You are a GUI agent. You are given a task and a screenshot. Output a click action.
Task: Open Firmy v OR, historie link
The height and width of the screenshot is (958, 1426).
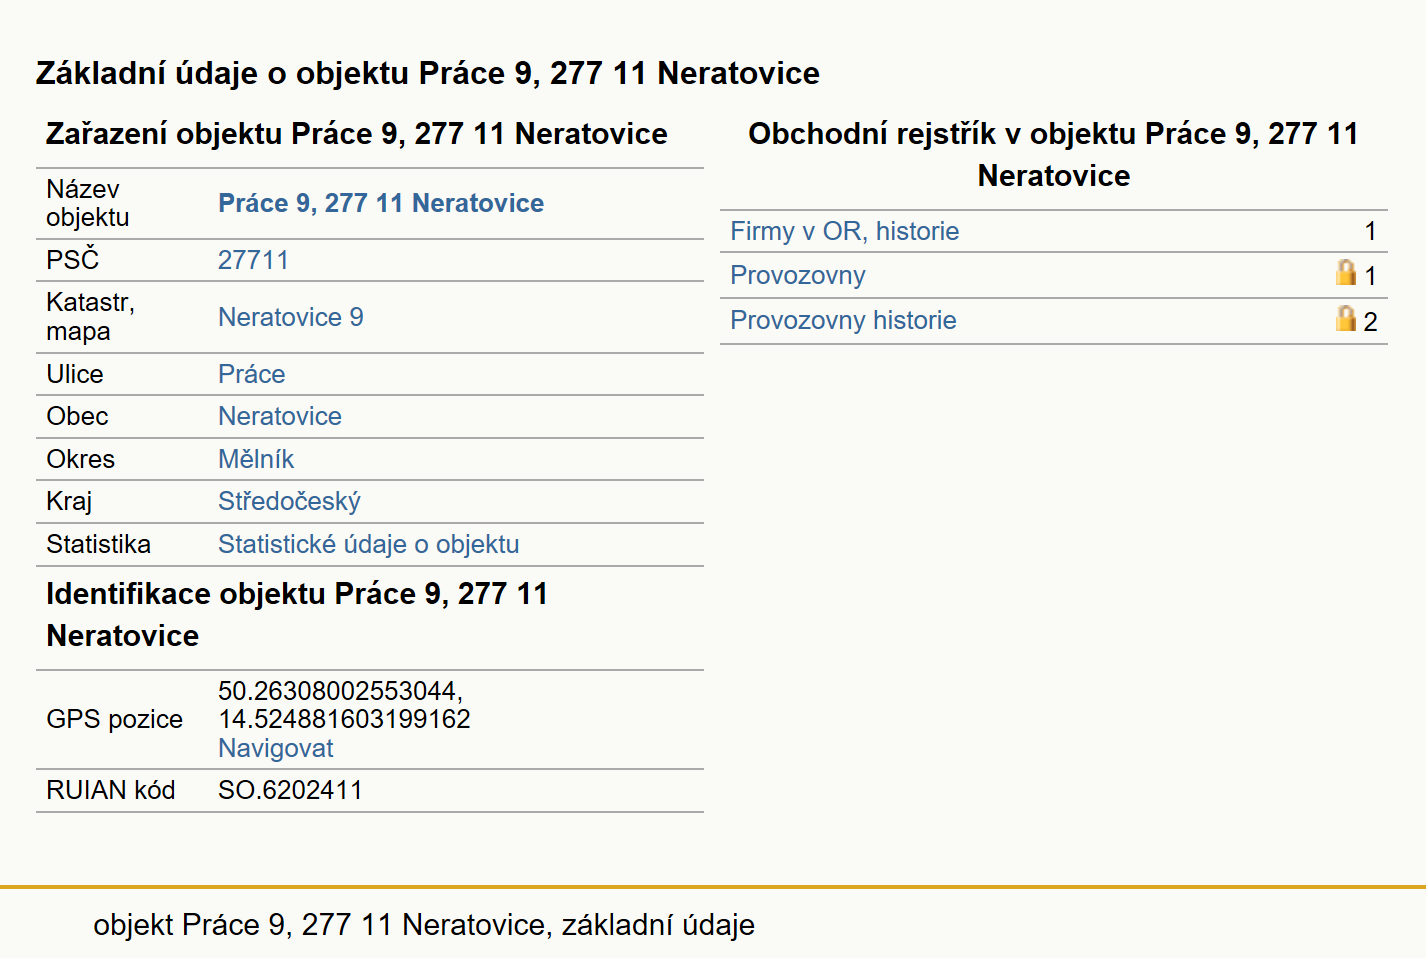(x=845, y=231)
